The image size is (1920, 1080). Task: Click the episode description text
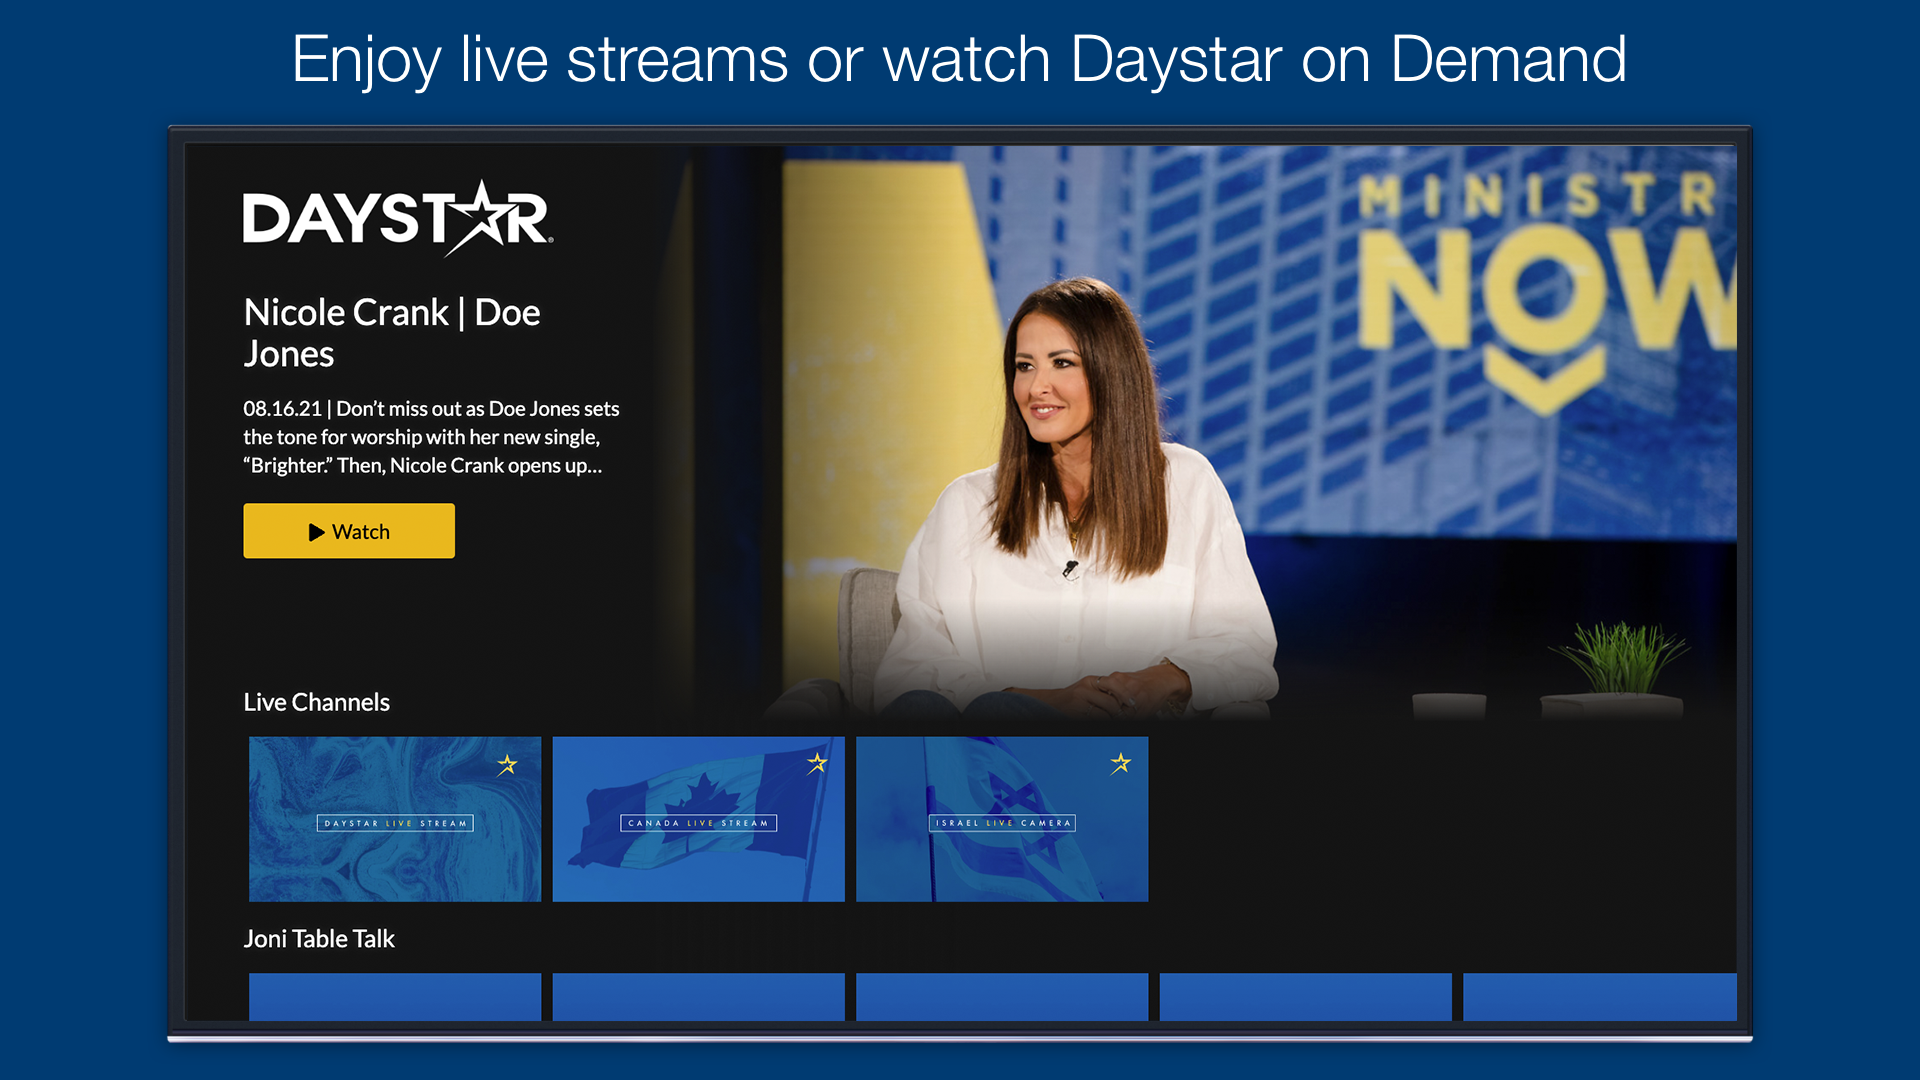coord(430,437)
